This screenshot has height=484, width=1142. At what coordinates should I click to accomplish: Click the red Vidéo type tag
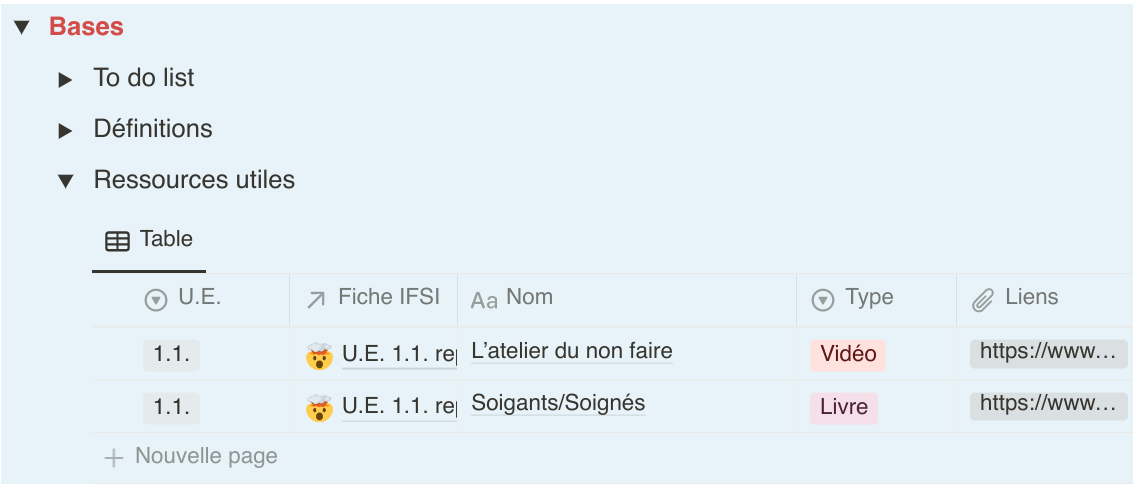[x=847, y=355]
